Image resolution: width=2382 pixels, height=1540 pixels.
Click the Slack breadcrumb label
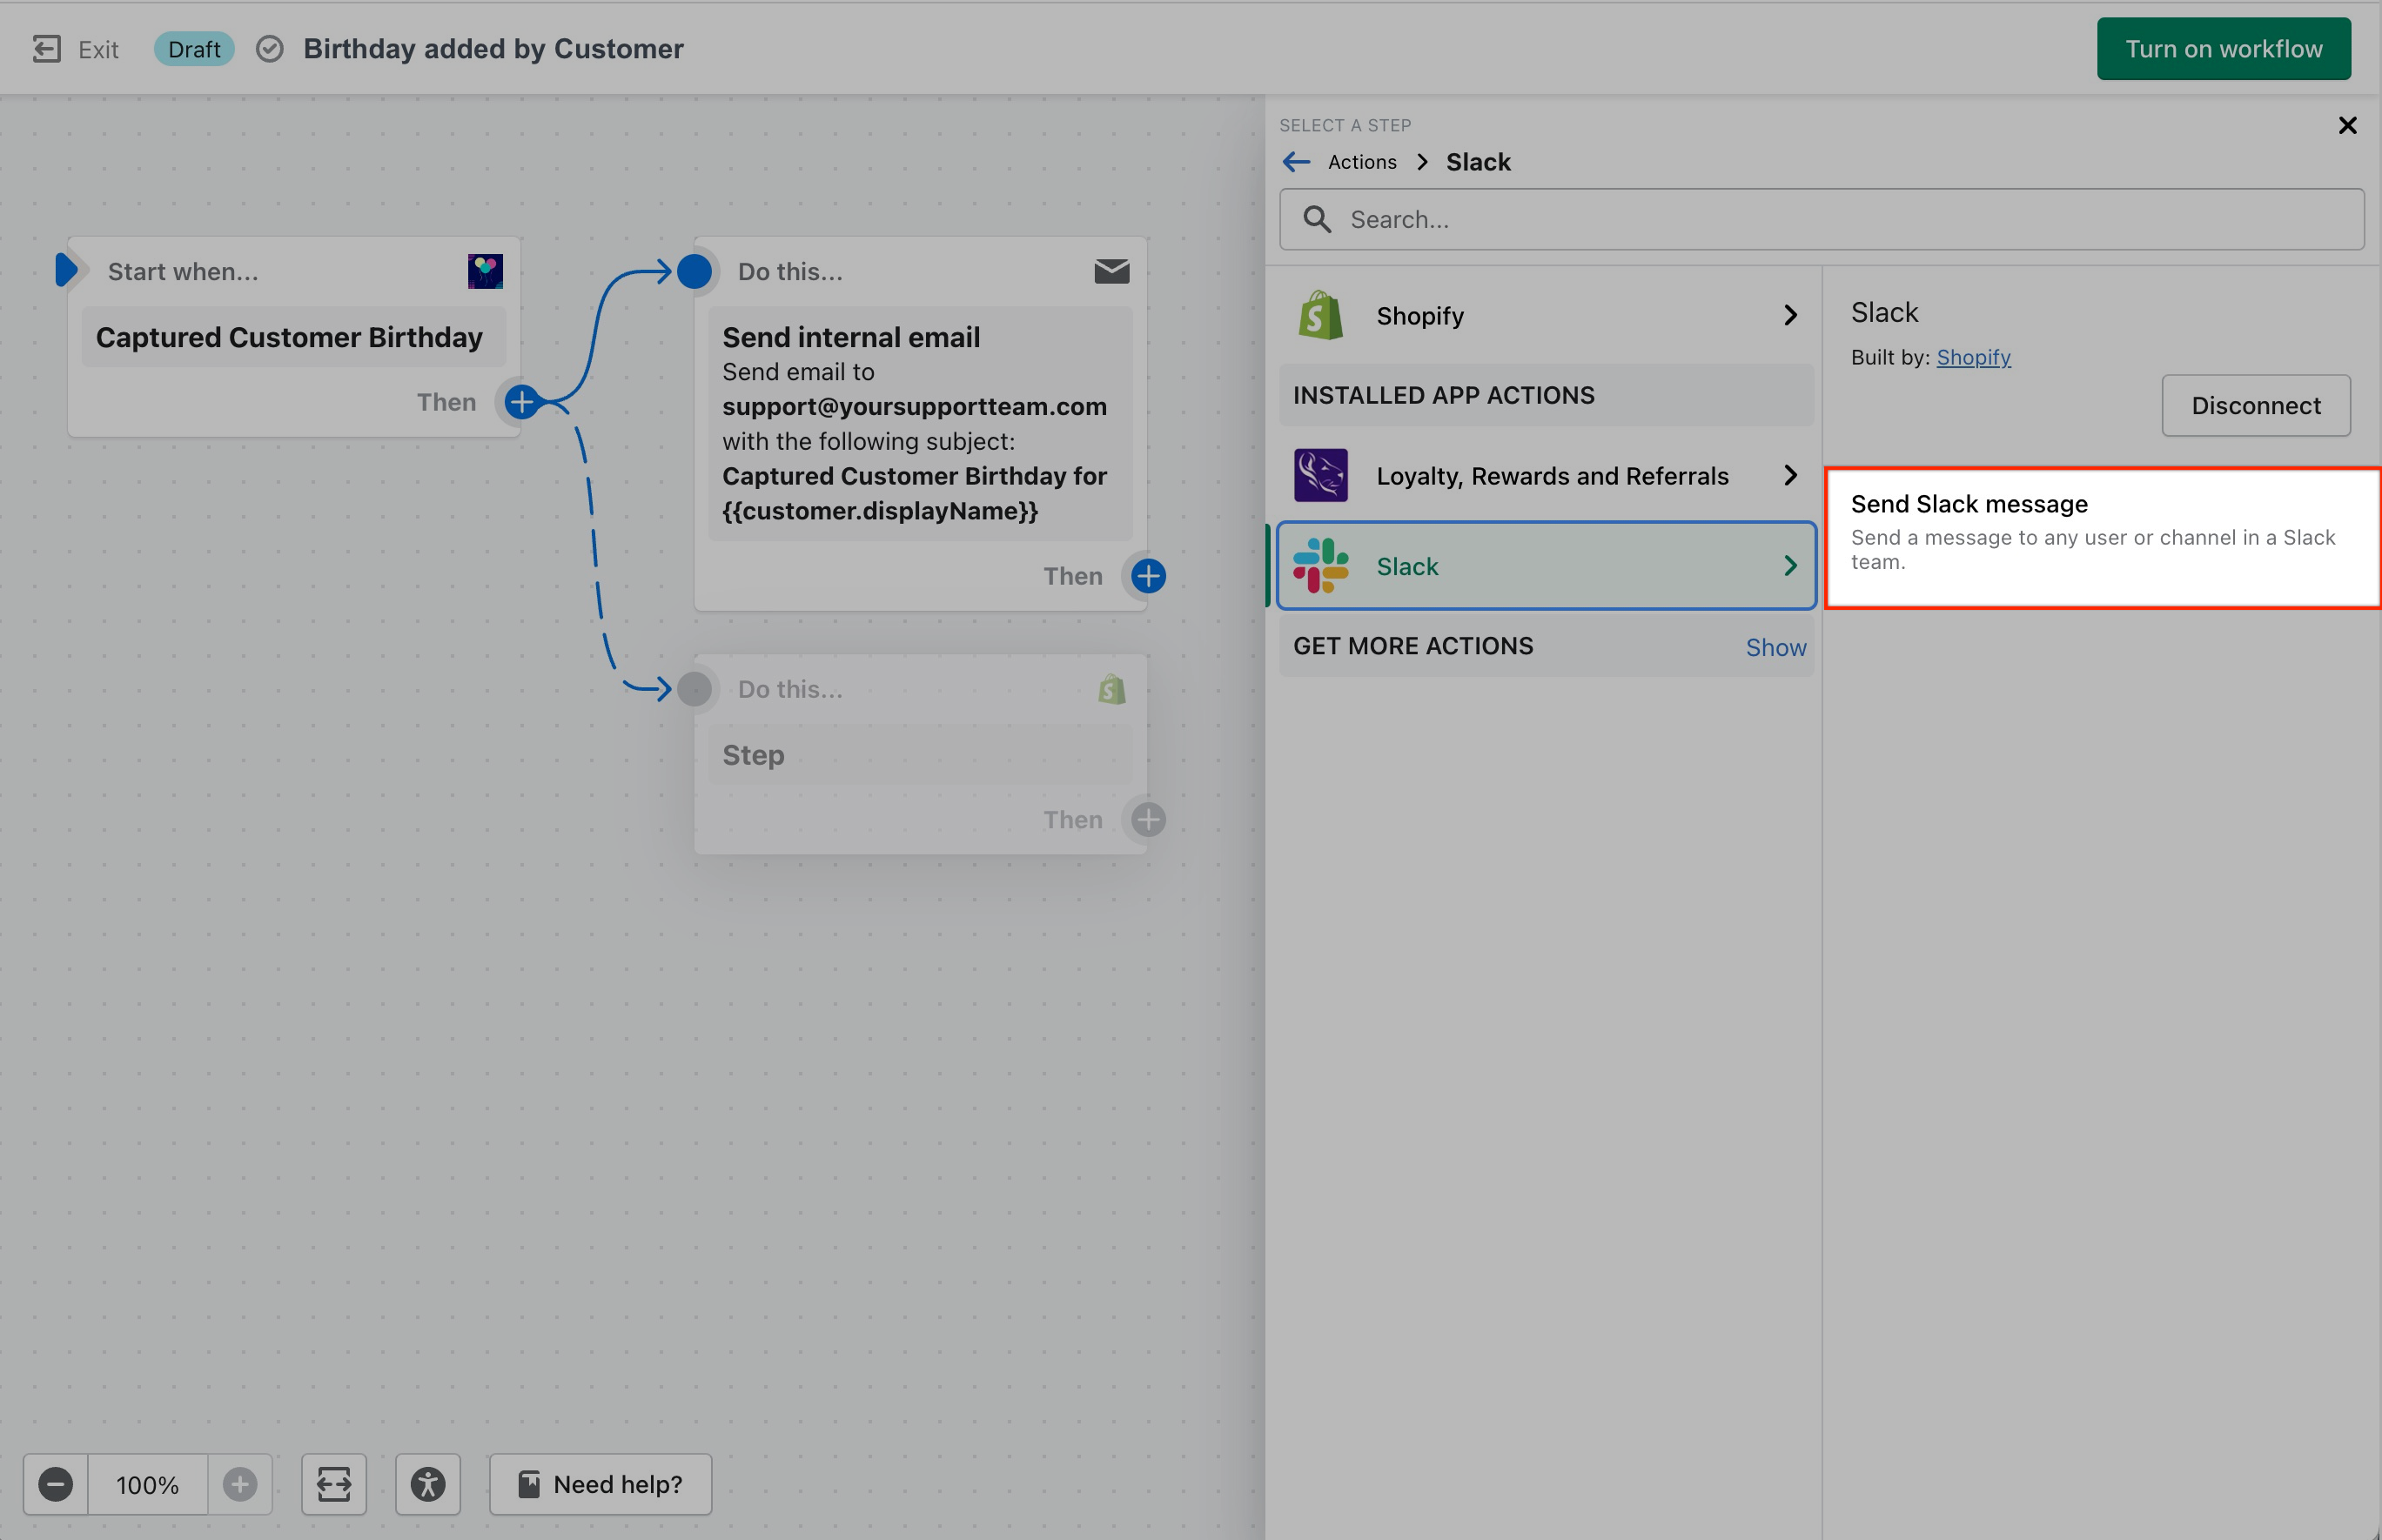tap(1477, 162)
